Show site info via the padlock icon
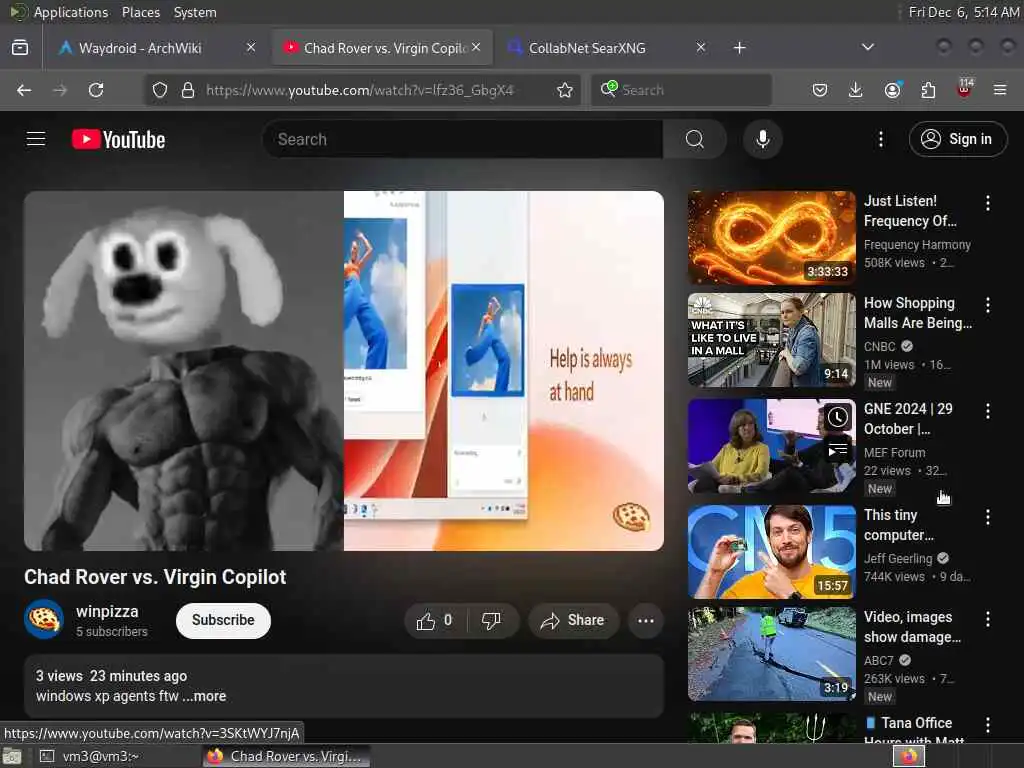Image resolution: width=1024 pixels, height=768 pixels. point(187,90)
